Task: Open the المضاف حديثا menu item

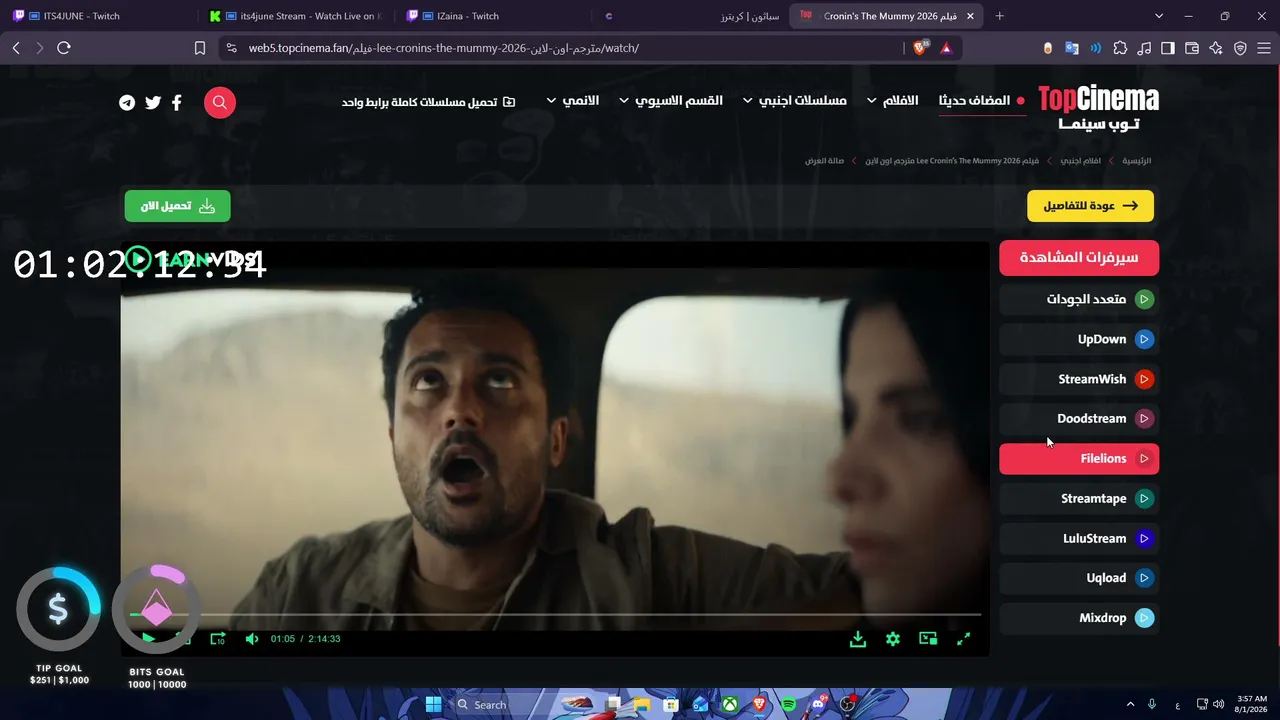Action: (x=982, y=101)
